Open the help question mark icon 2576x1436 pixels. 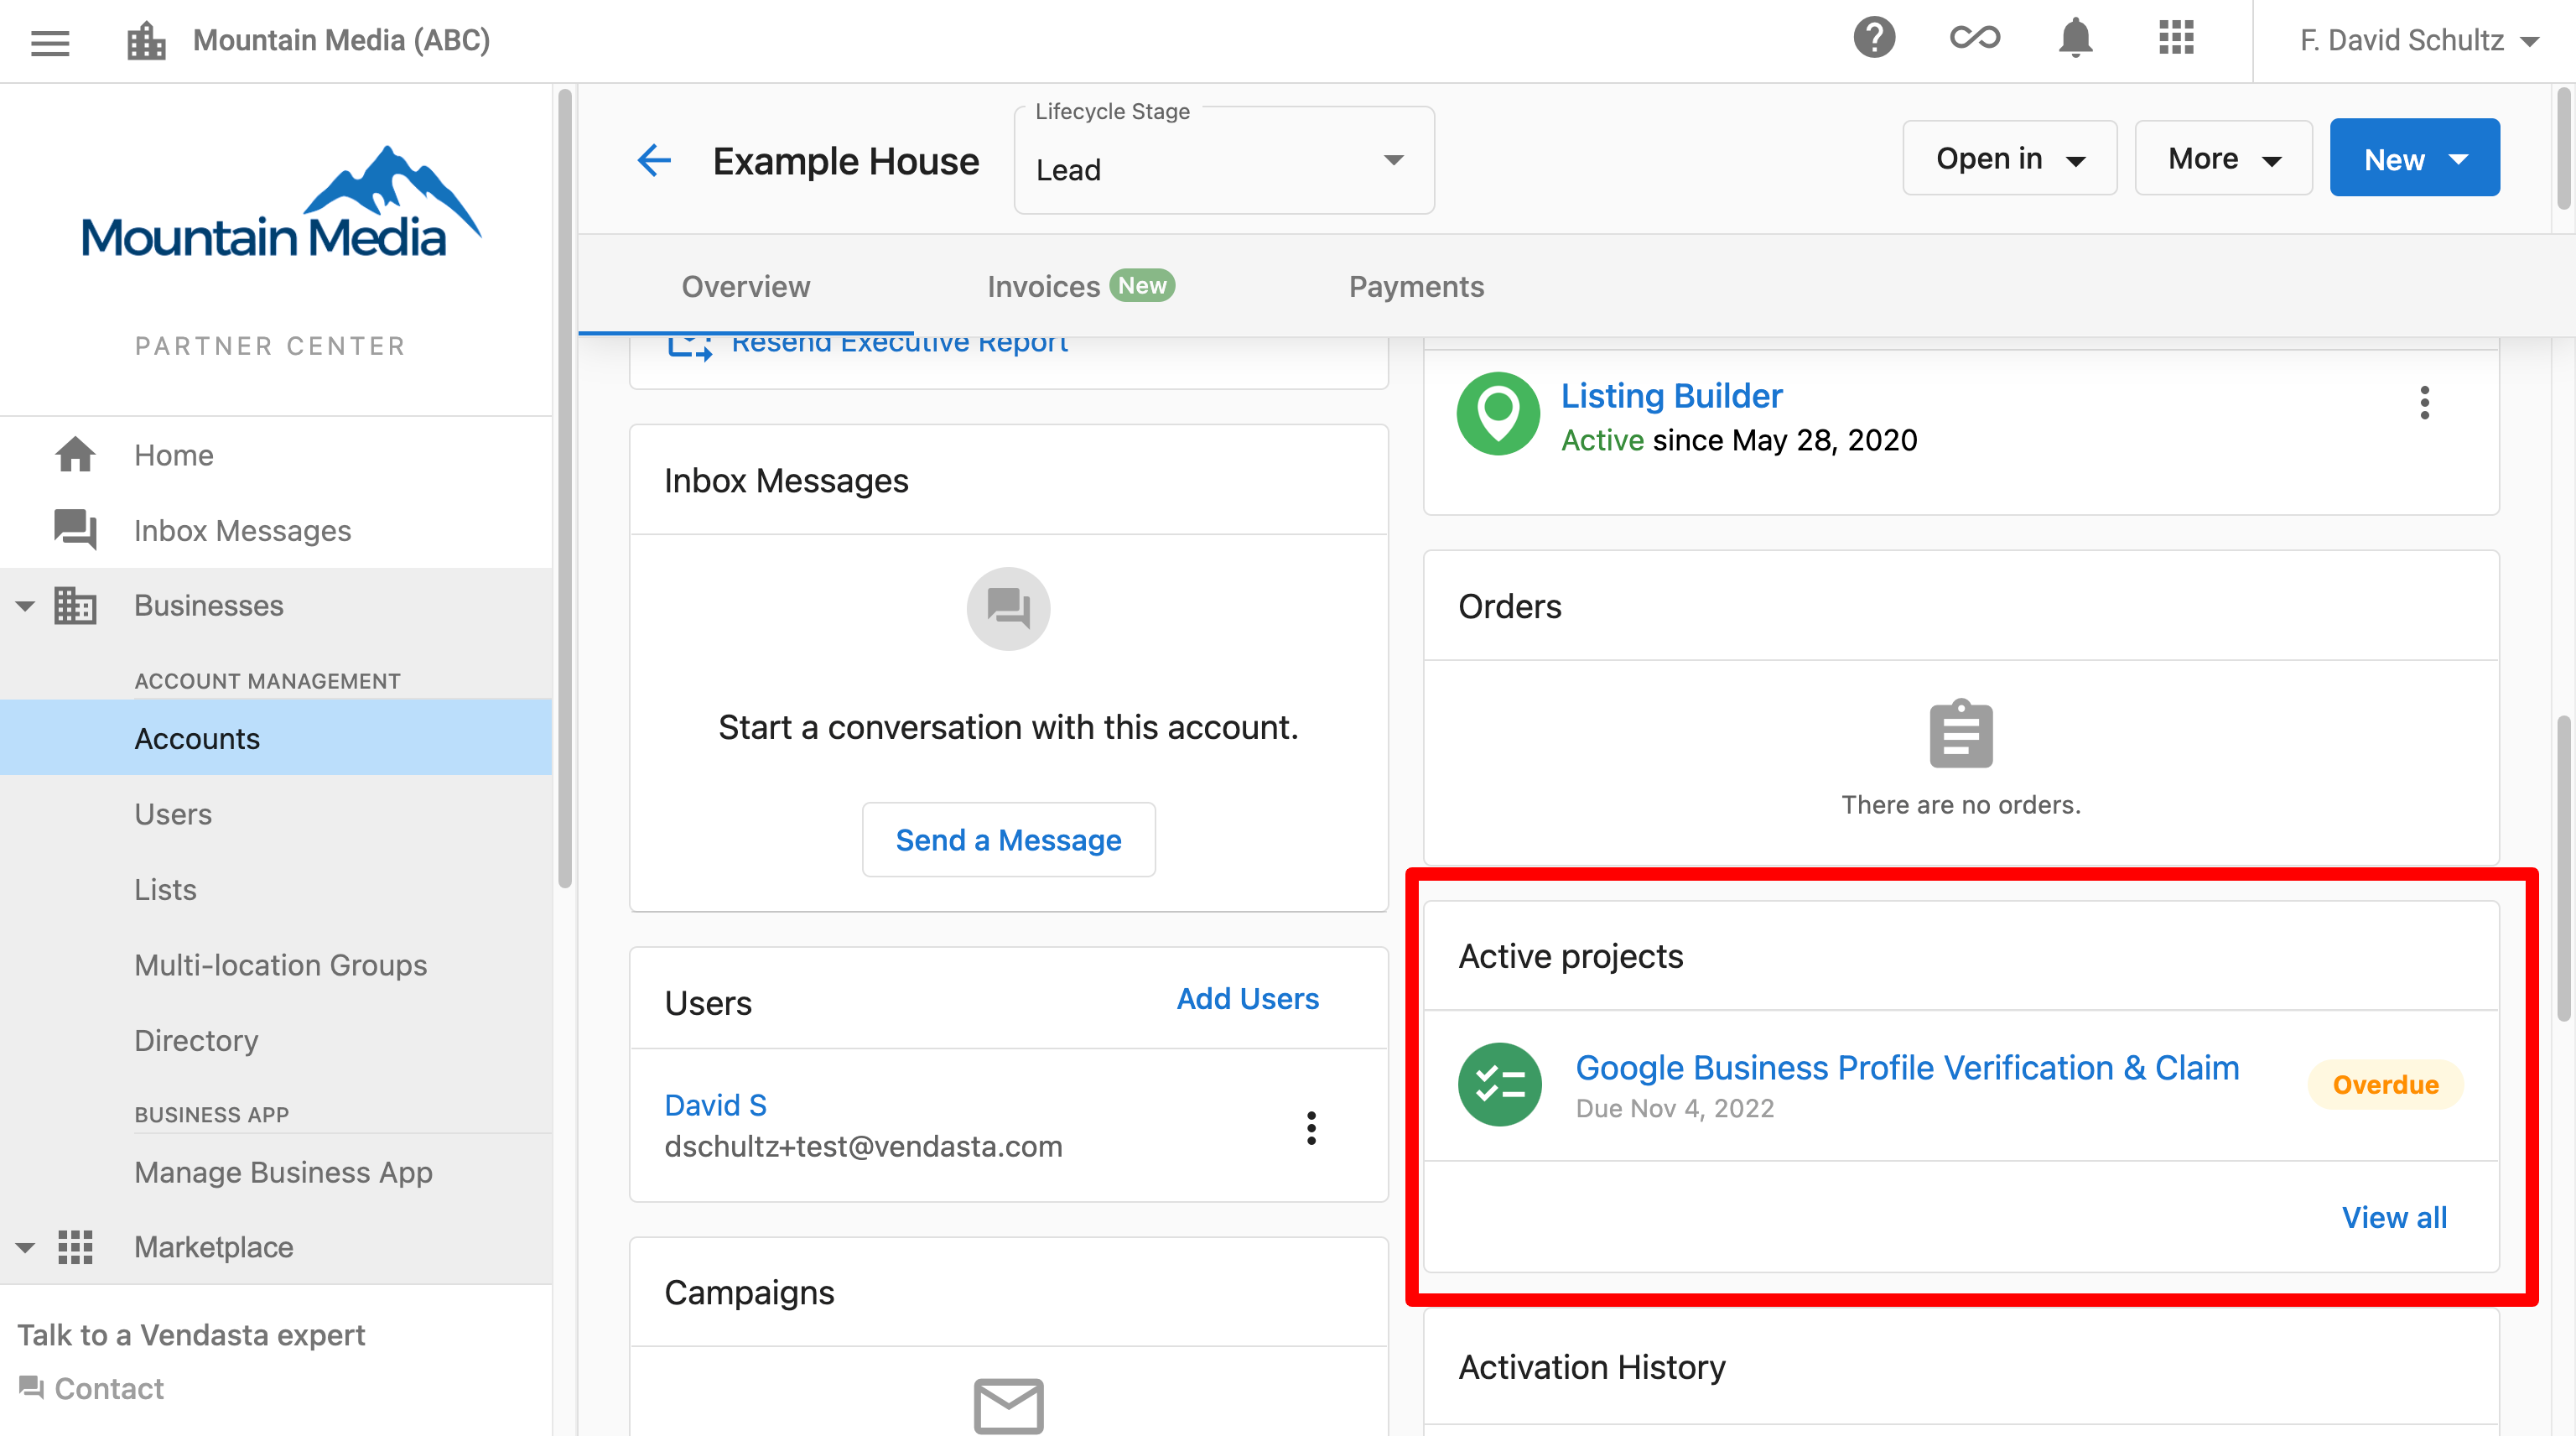(x=1874, y=39)
